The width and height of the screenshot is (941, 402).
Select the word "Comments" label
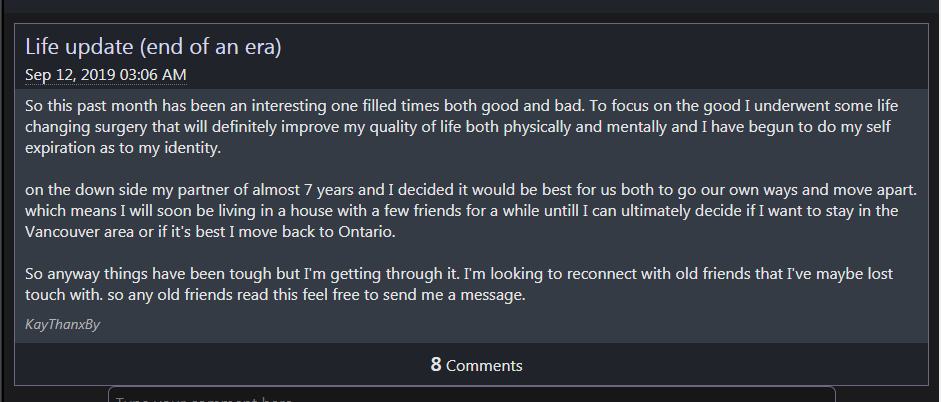(x=484, y=366)
